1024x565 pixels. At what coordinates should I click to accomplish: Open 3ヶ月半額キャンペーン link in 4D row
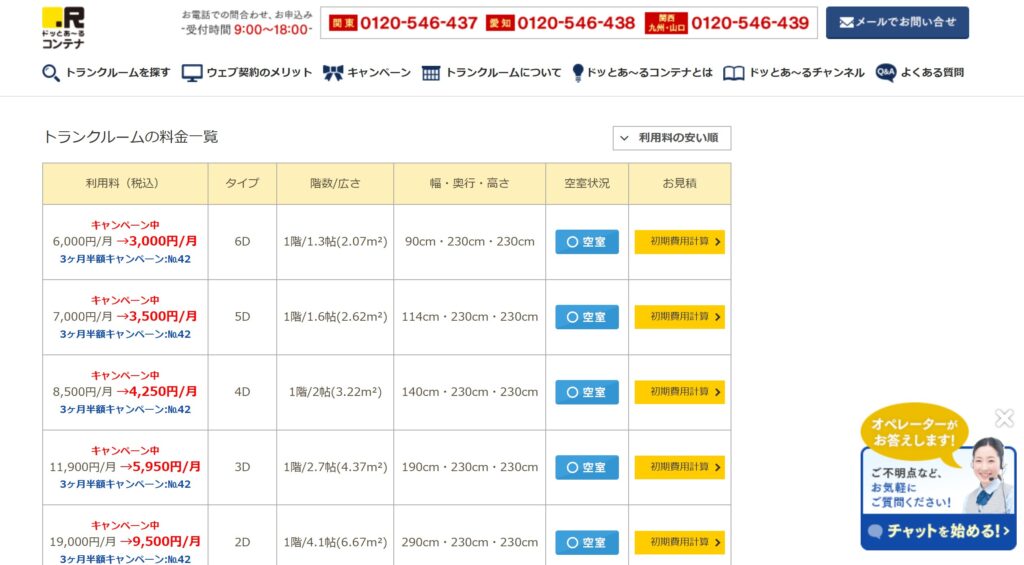click(x=125, y=409)
